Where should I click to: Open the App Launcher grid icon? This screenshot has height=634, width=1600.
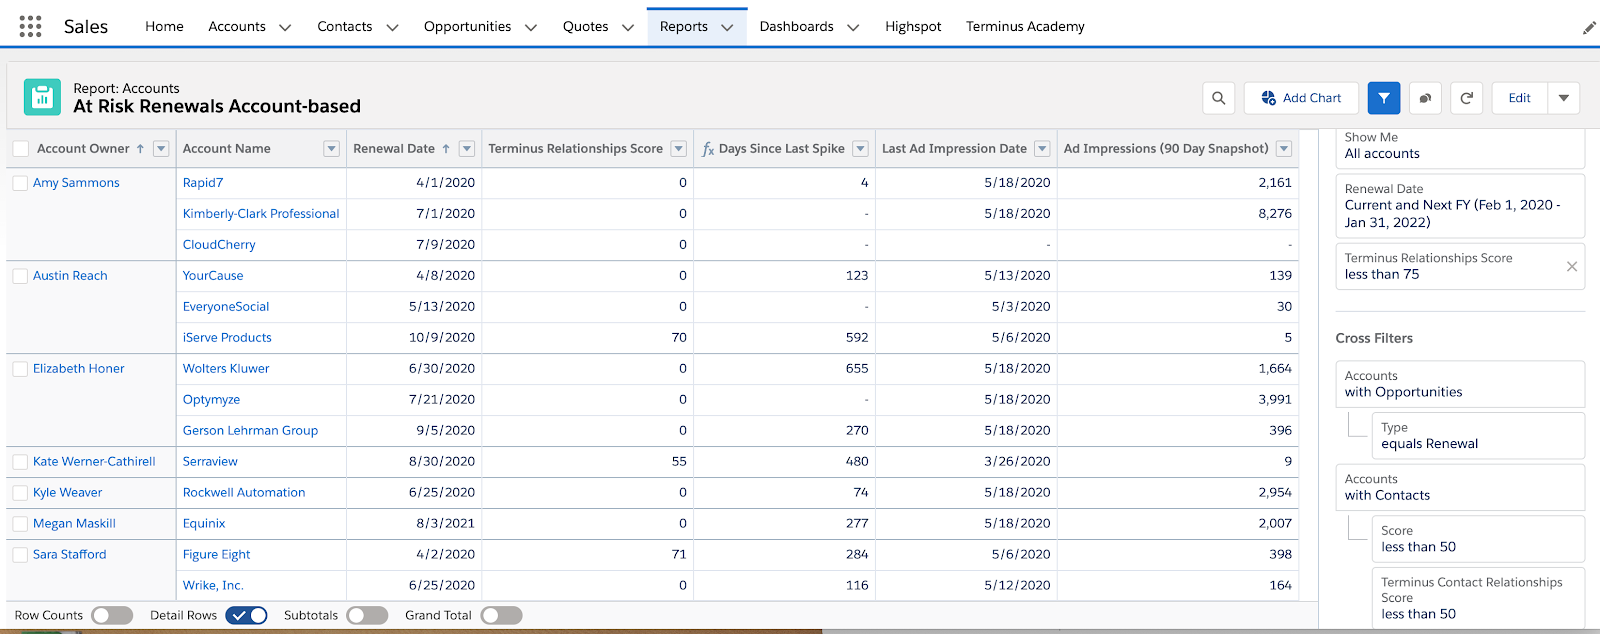30,26
